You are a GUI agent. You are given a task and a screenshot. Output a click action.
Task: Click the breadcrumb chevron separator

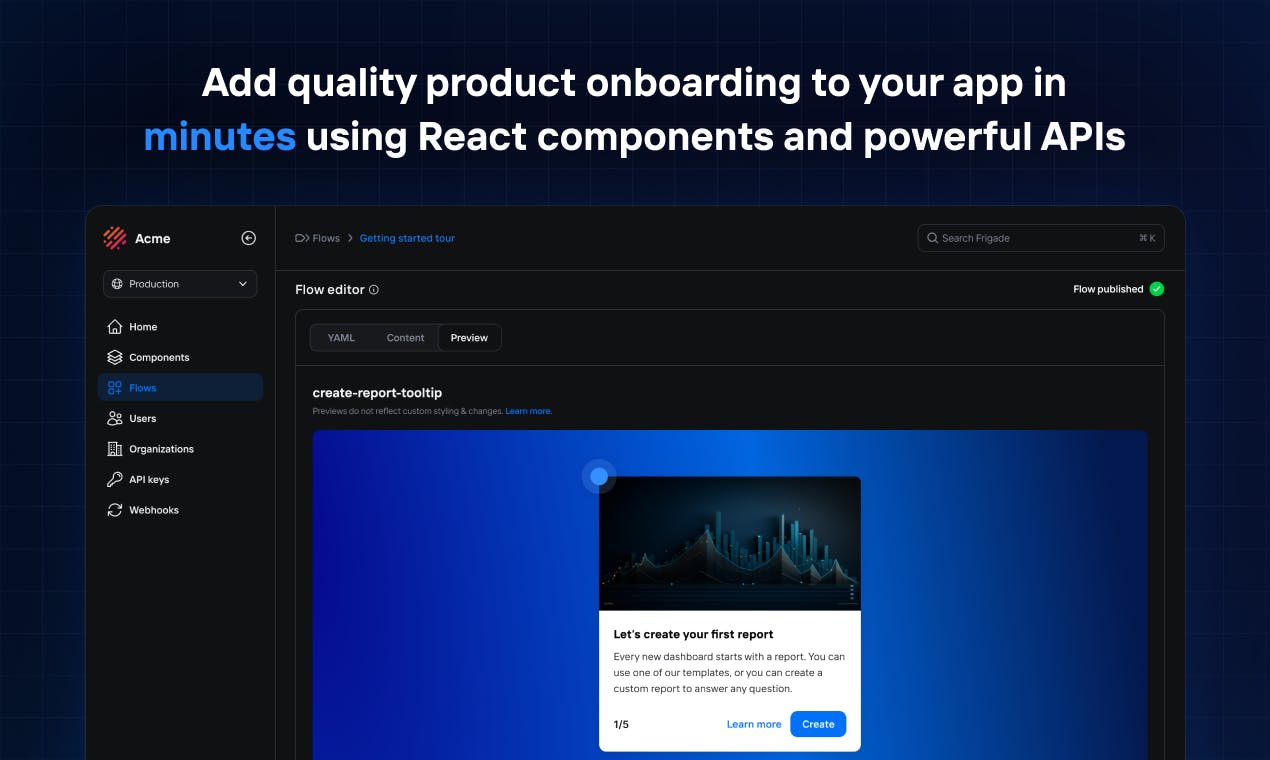[350, 238]
